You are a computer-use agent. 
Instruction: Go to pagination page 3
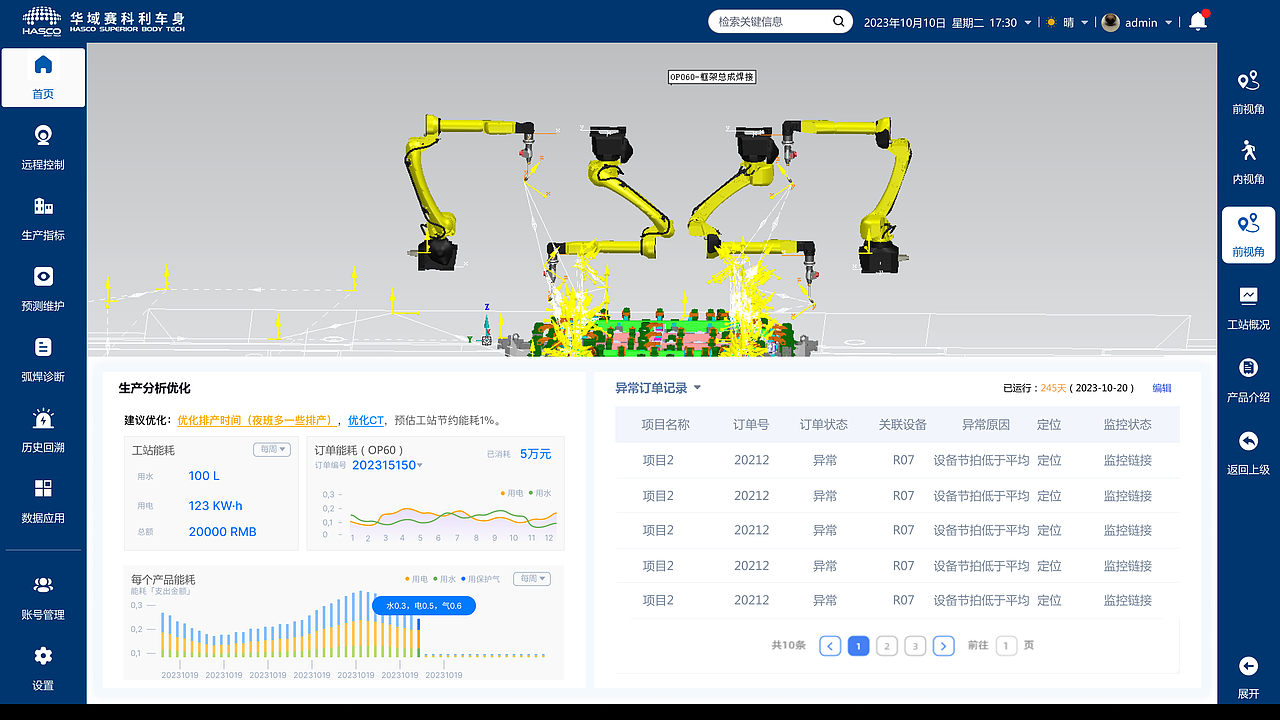(x=915, y=646)
